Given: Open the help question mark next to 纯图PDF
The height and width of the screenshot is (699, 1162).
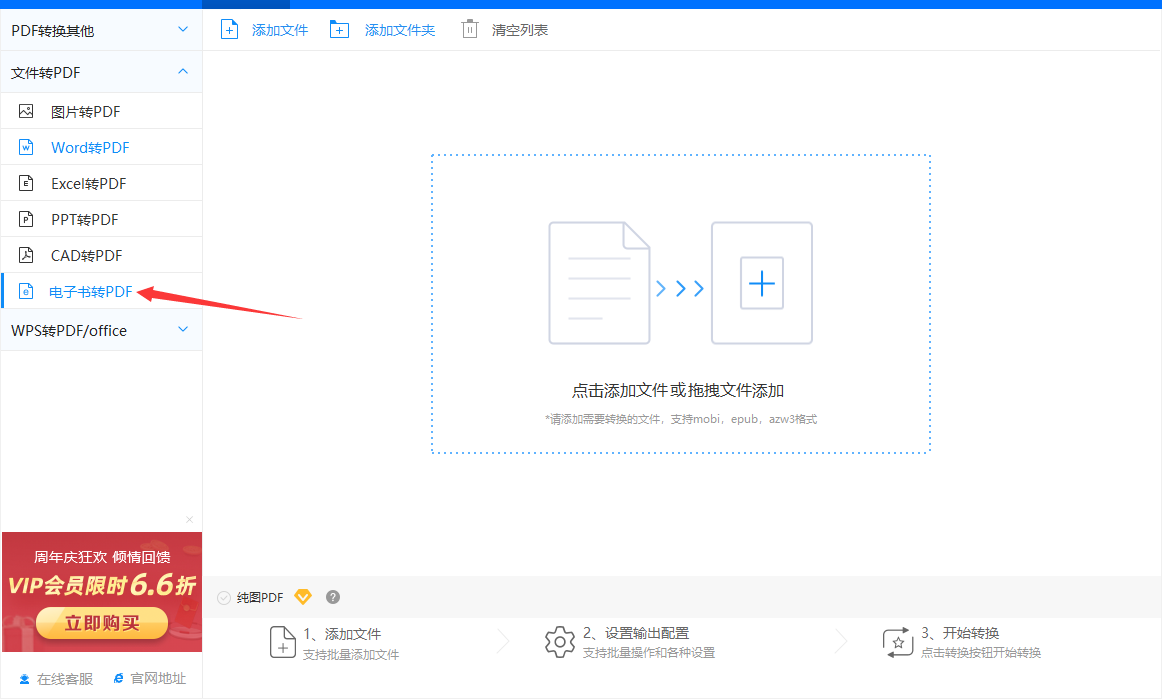Looking at the screenshot, I should 333,597.
